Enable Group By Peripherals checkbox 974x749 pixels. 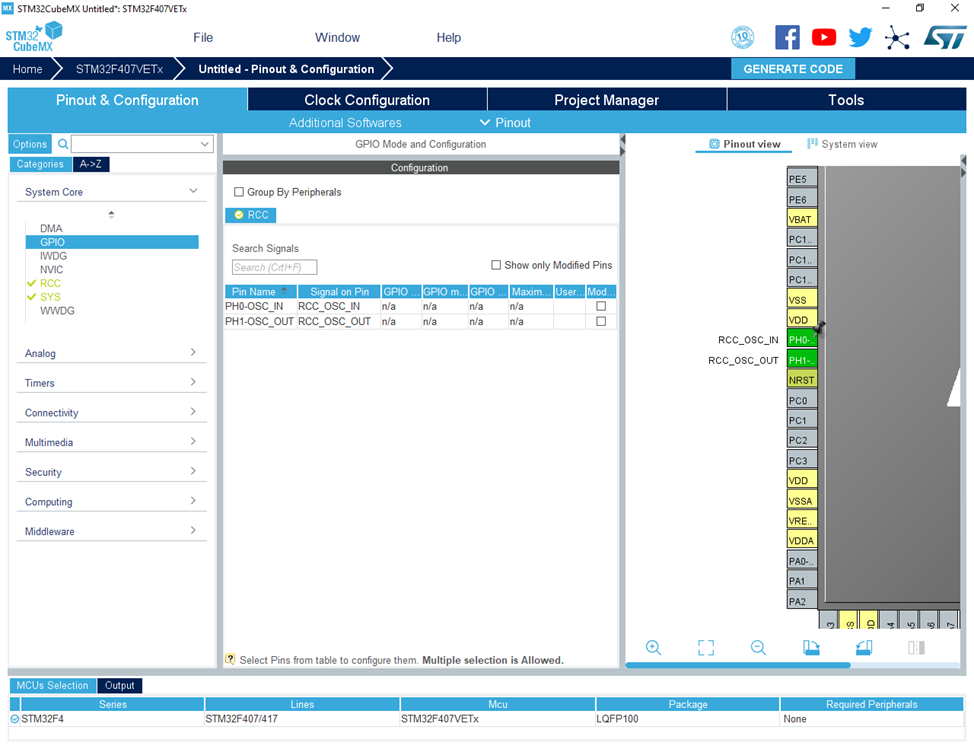[x=239, y=192]
